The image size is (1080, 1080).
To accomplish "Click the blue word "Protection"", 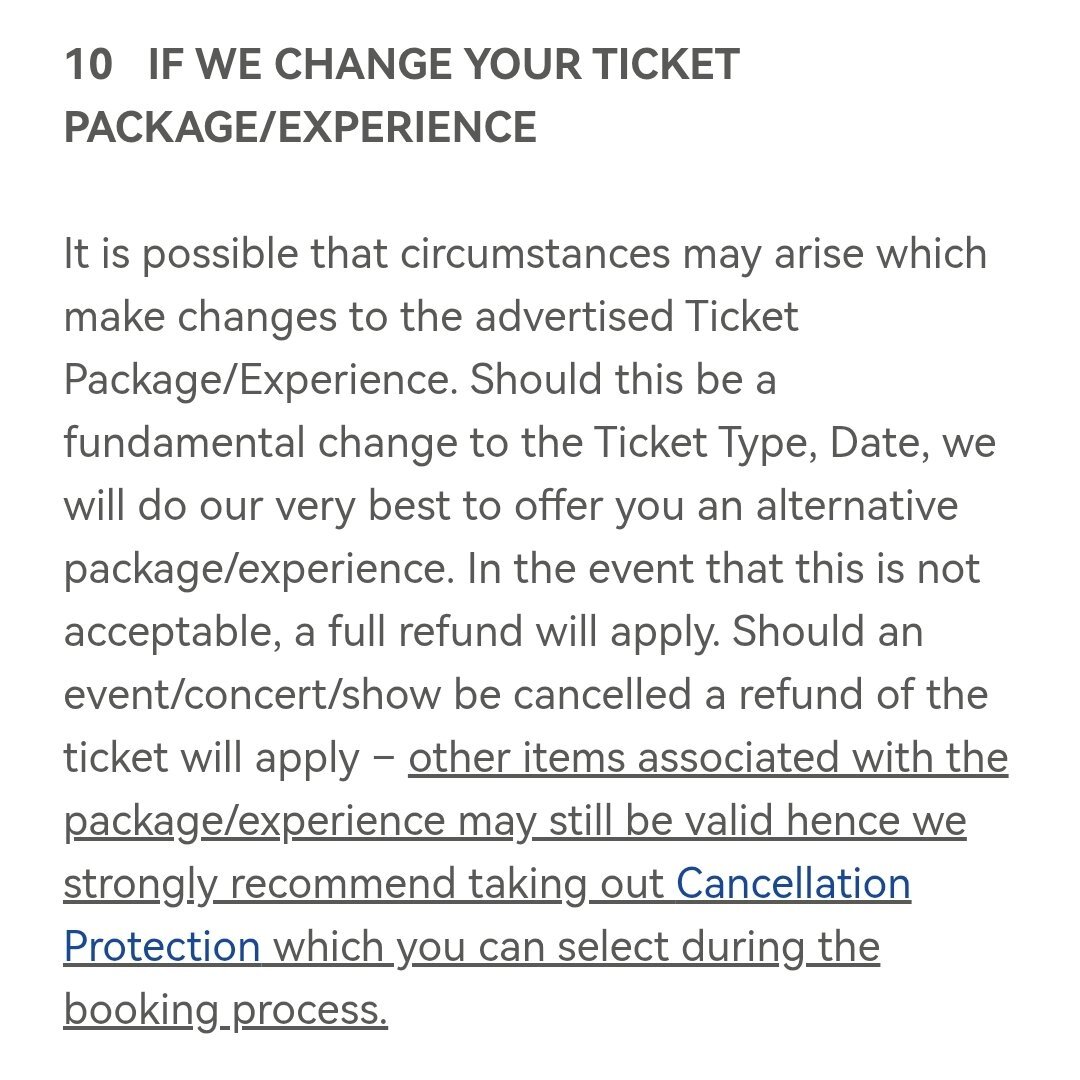I will [162, 947].
